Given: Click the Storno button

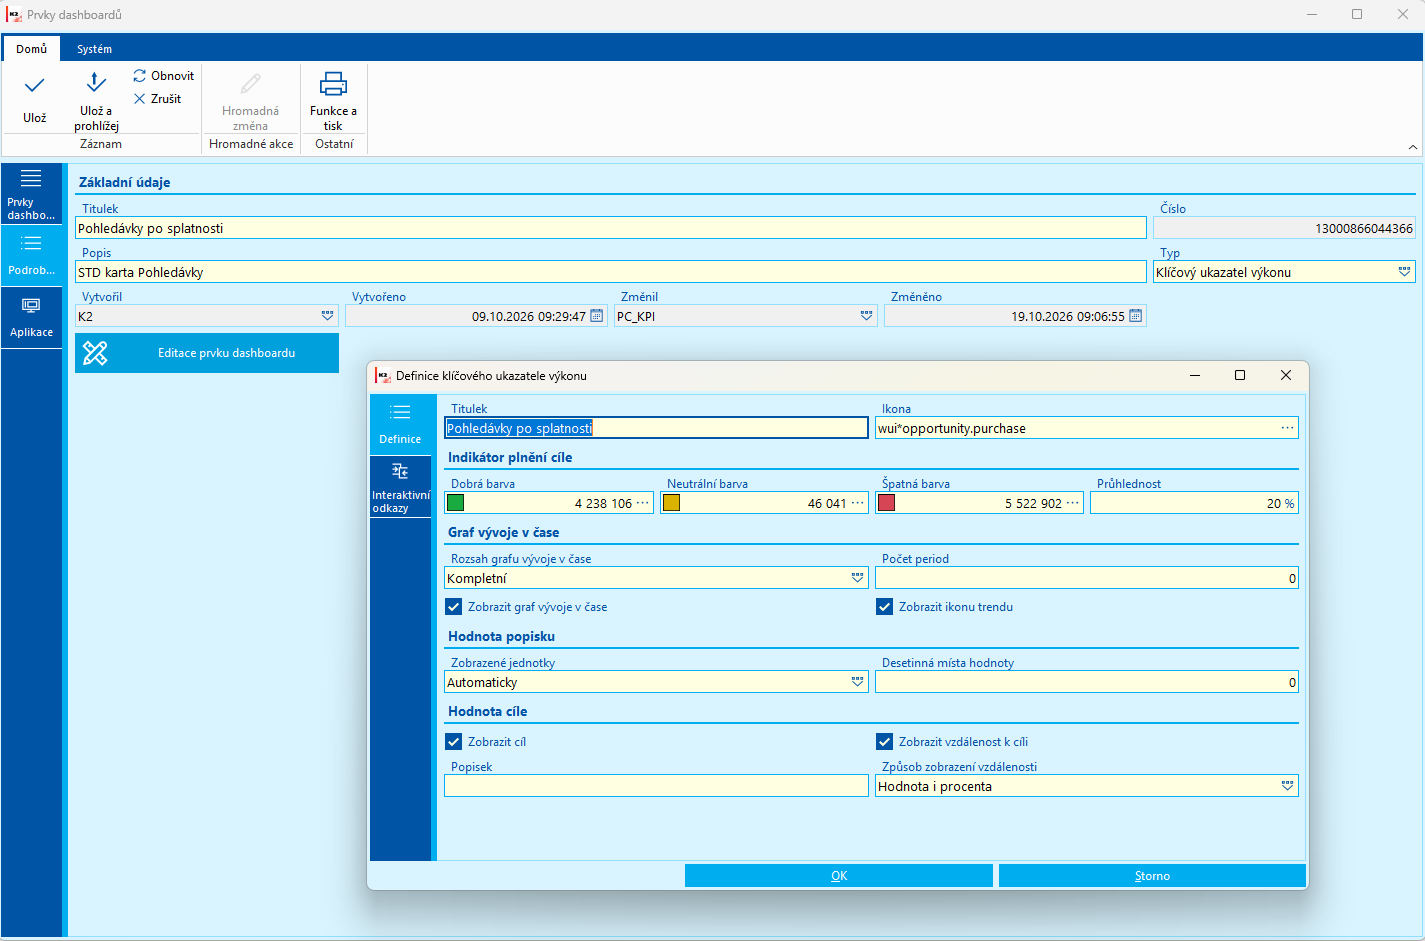Looking at the screenshot, I should [x=1152, y=875].
